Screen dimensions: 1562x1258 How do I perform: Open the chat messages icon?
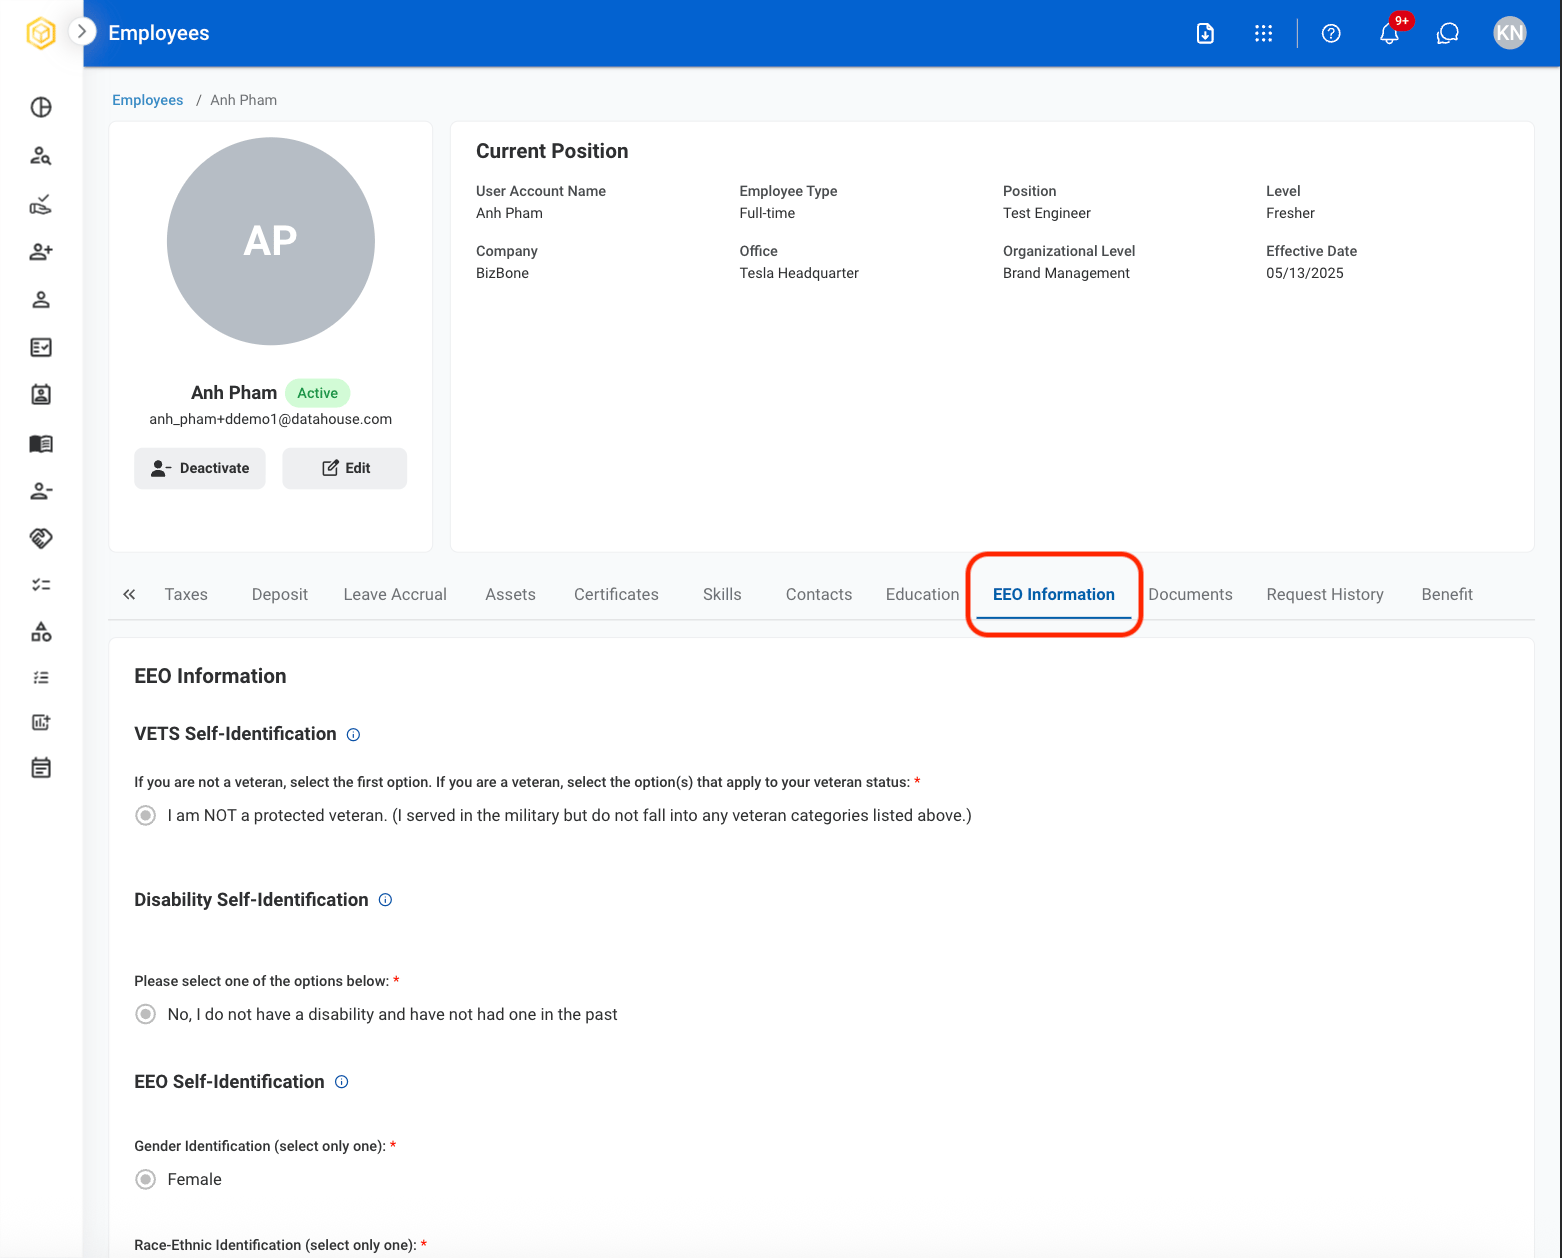click(1448, 33)
